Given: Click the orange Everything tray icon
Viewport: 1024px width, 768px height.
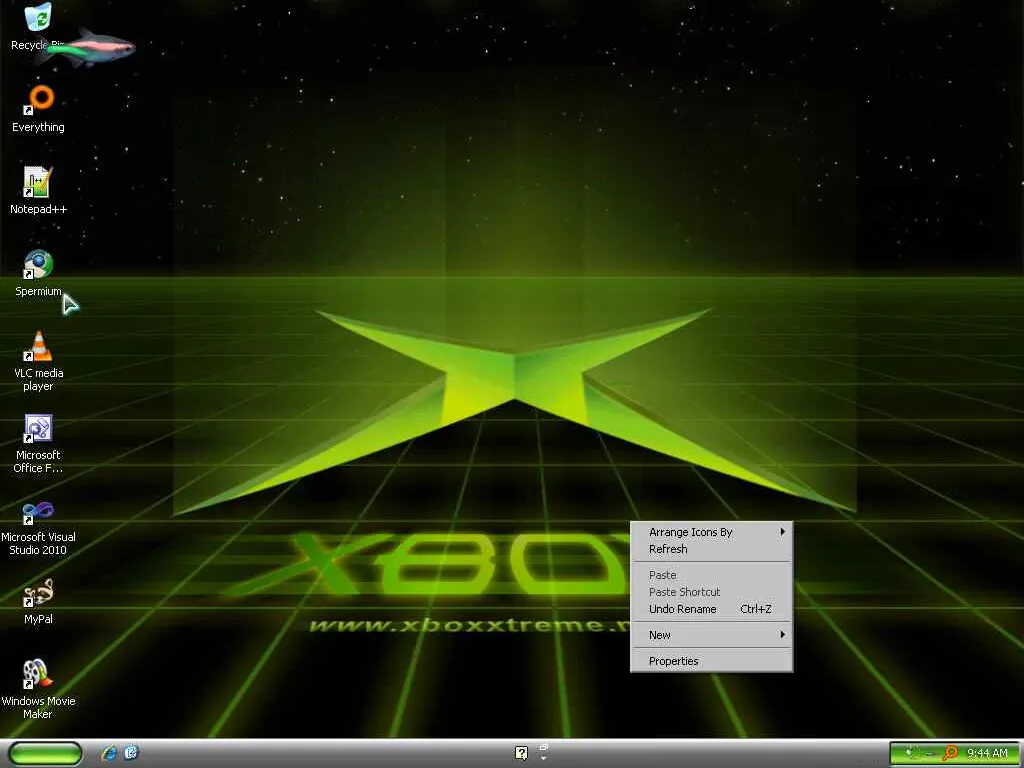Looking at the screenshot, I should pyautogui.click(x=952, y=753).
